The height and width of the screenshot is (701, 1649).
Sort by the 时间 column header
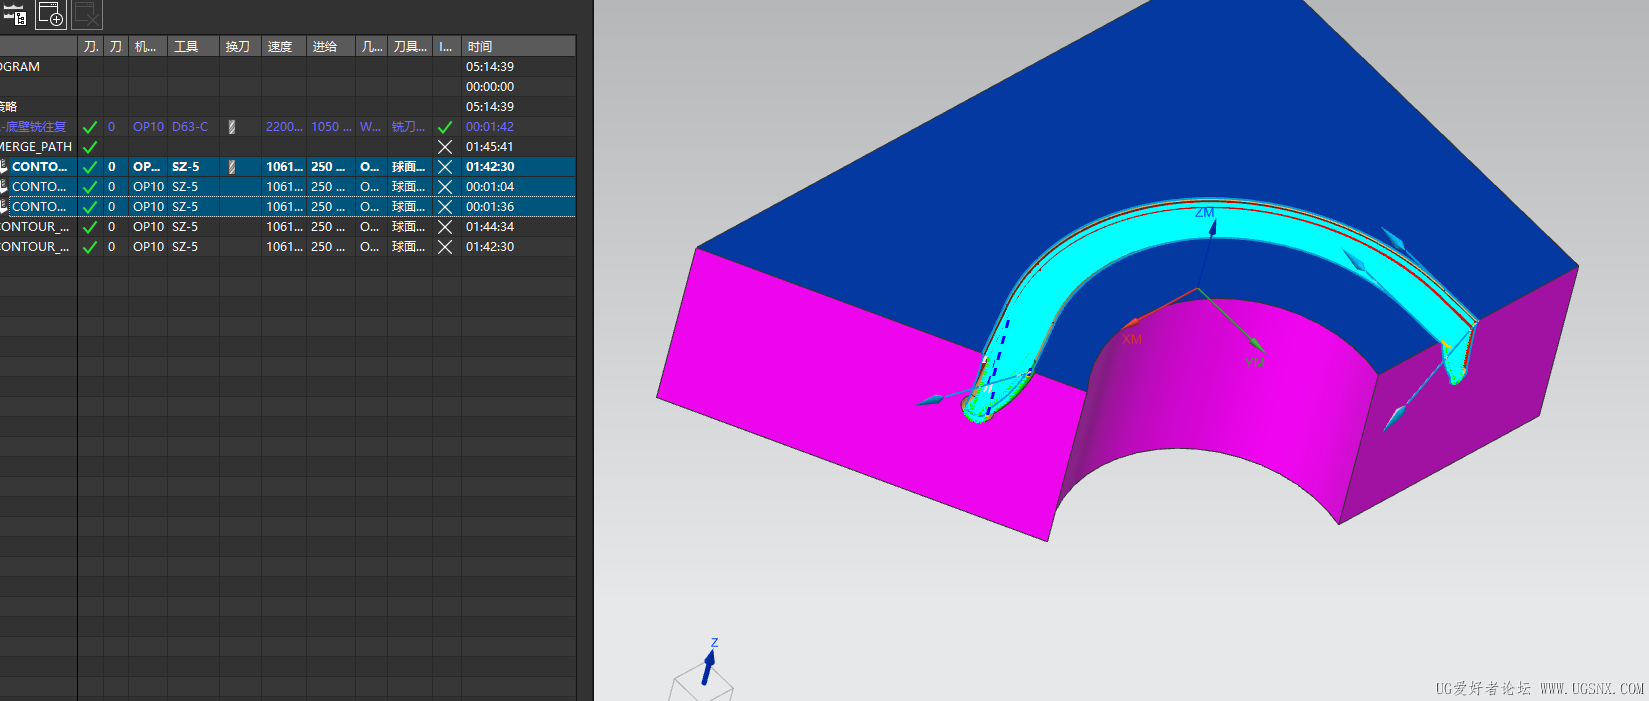518,47
